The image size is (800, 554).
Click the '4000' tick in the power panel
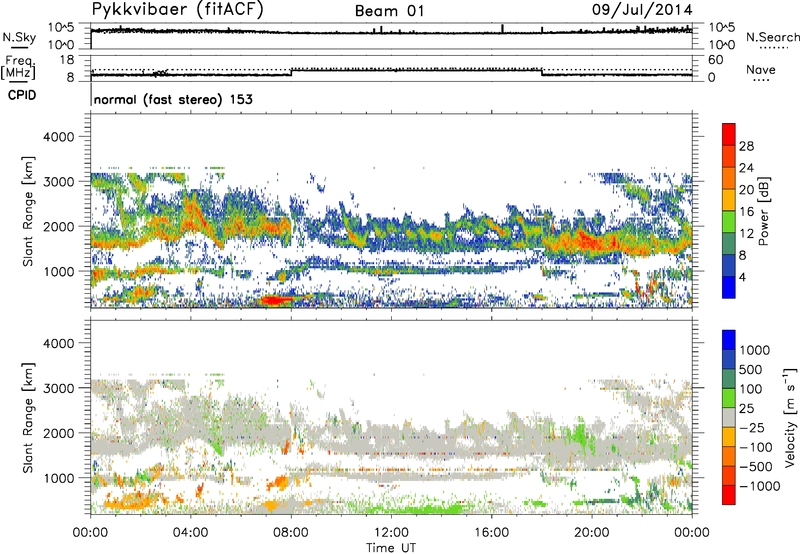click(59, 137)
